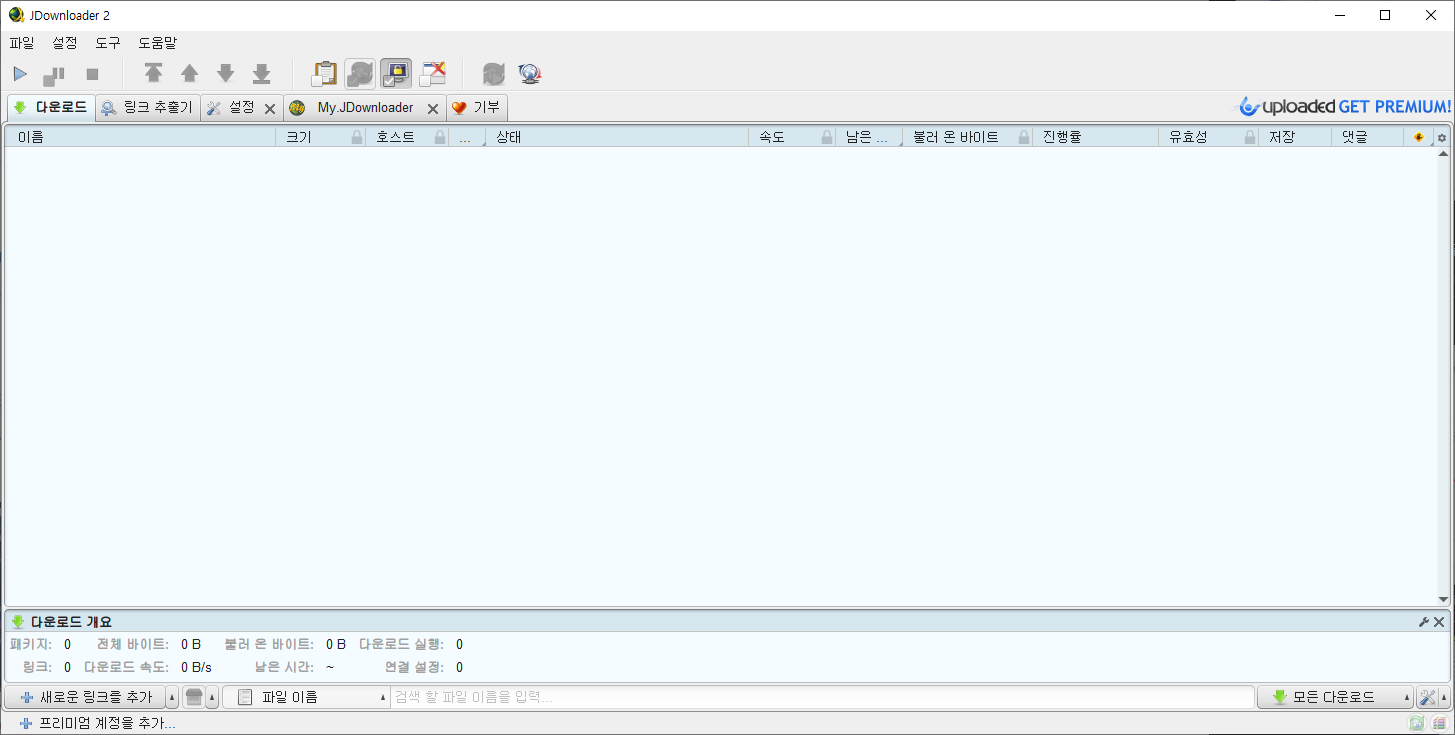The height and width of the screenshot is (735, 1455).
Task: Open the 설정 tab
Action: tap(231, 107)
